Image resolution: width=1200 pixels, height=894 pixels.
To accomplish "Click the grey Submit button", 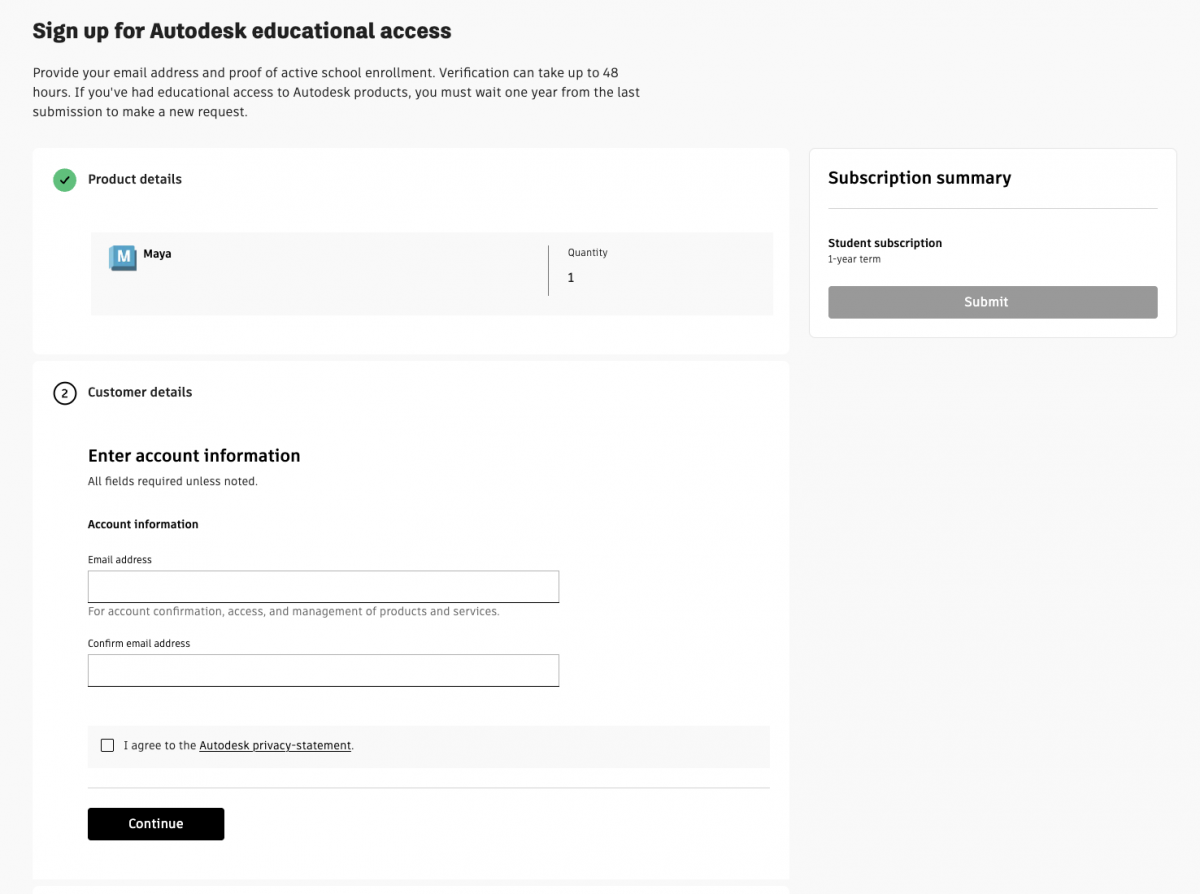I will click(992, 302).
